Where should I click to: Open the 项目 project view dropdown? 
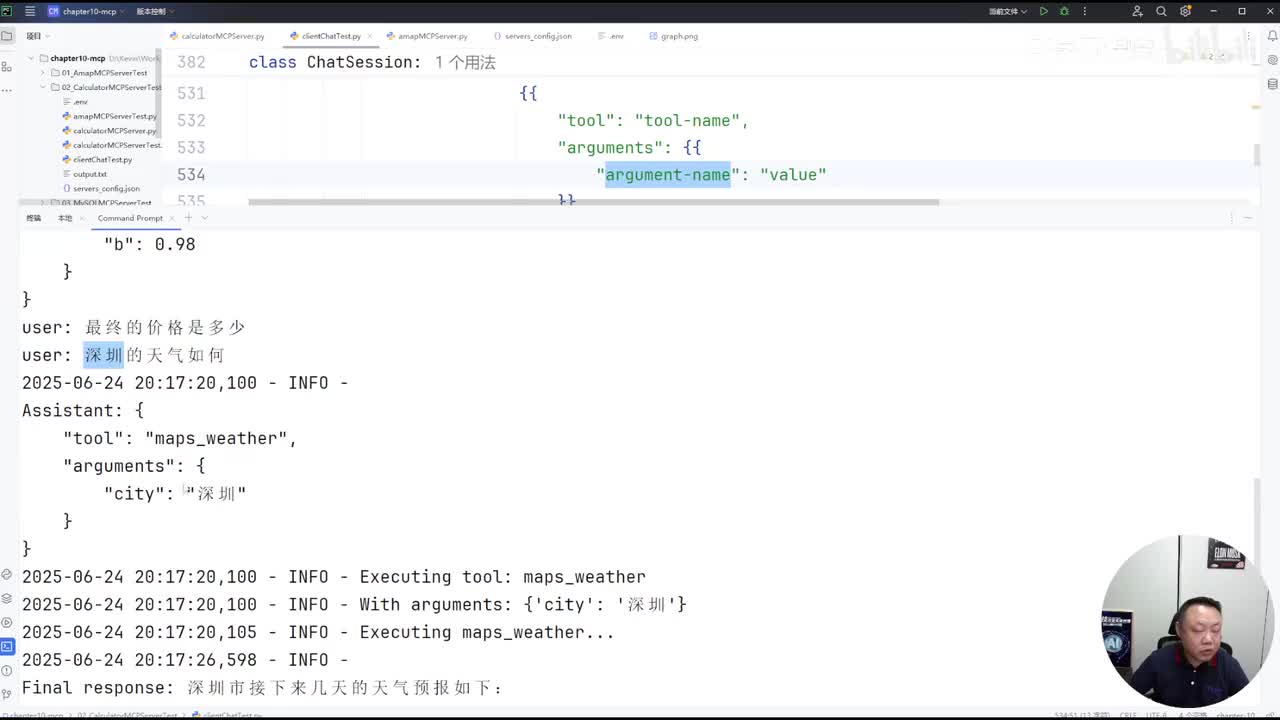pyautogui.click(x=37, y=36)
